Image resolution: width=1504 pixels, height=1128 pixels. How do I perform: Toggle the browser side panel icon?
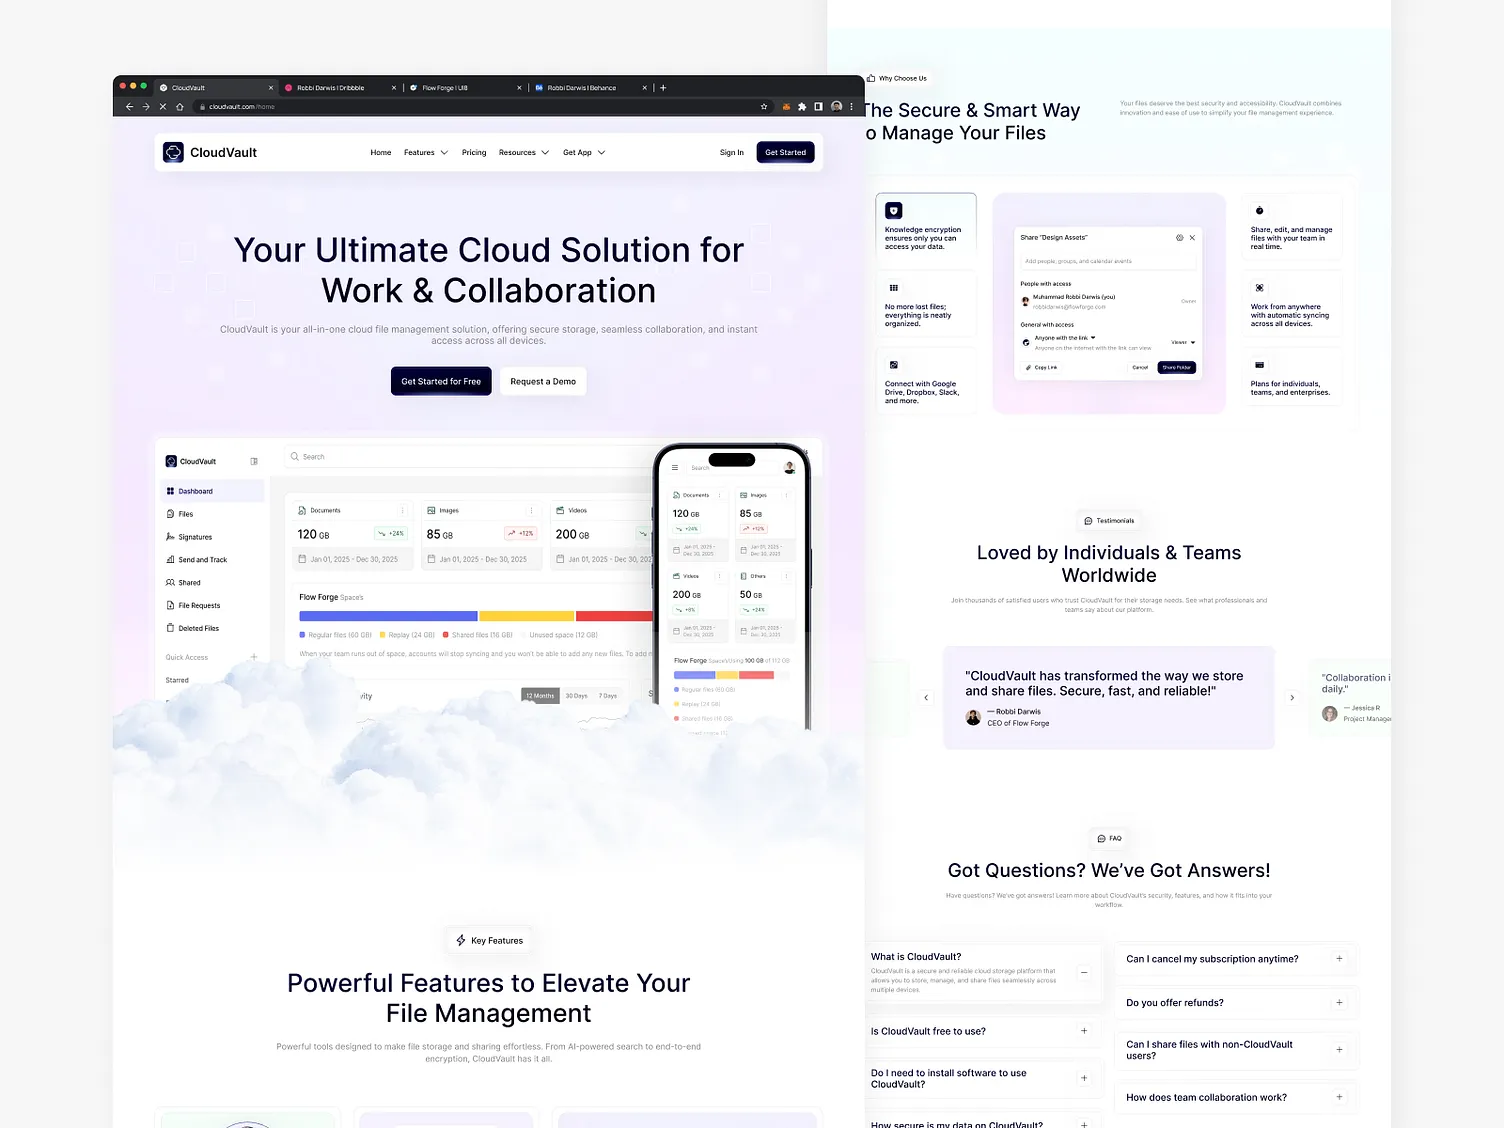(818, 106)
